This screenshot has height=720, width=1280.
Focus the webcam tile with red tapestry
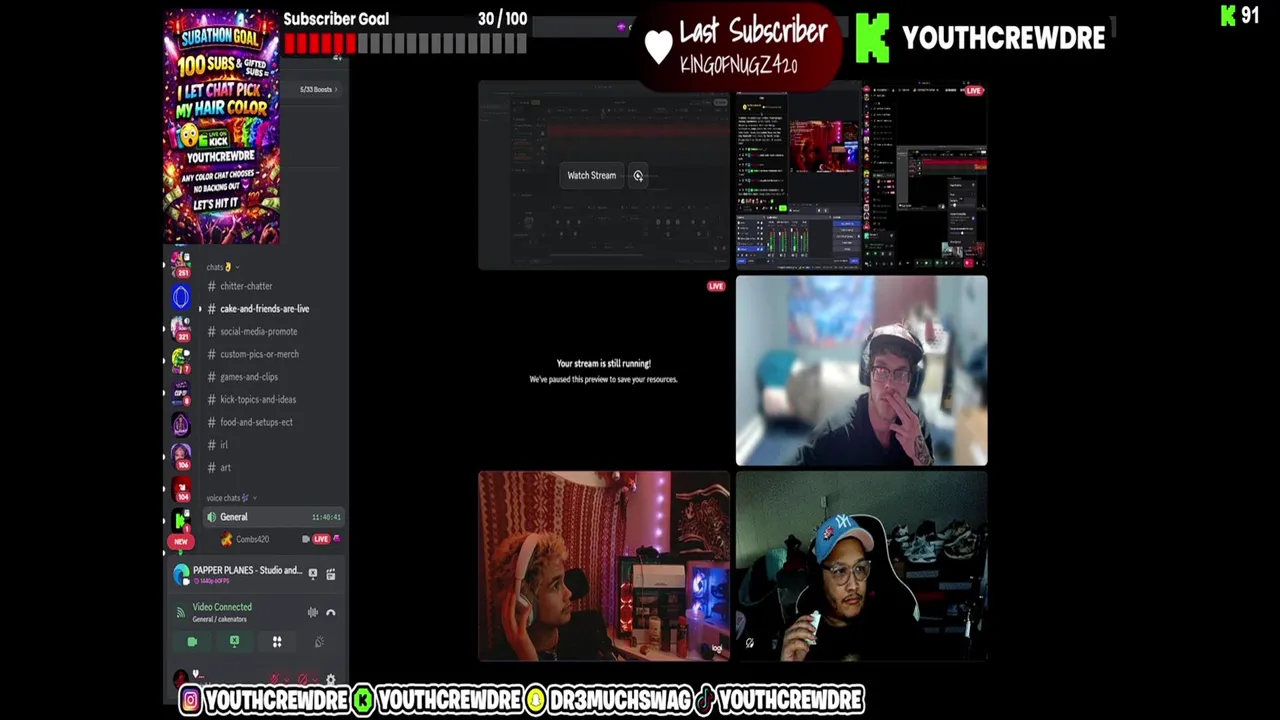(x=603, y=566)
